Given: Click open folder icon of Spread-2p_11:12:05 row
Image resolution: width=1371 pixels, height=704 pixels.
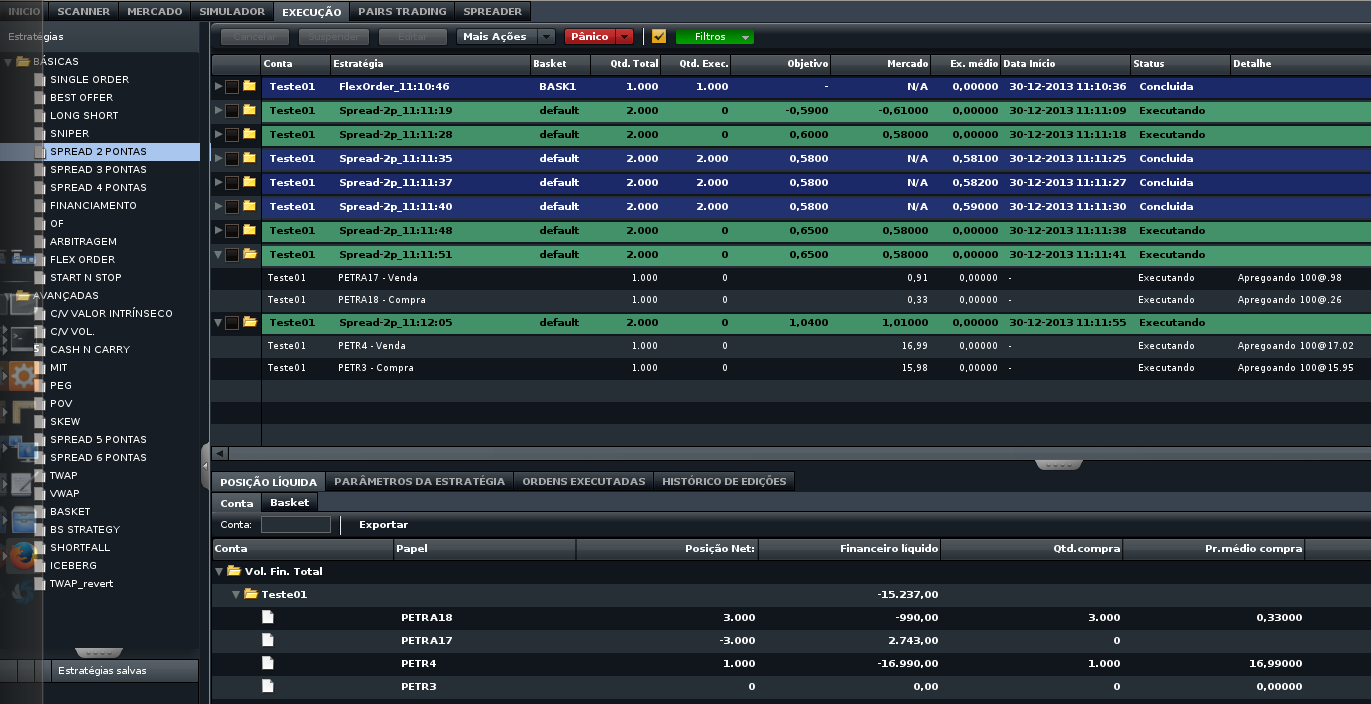Looking at the screenshot, I should tap(249, 322).
